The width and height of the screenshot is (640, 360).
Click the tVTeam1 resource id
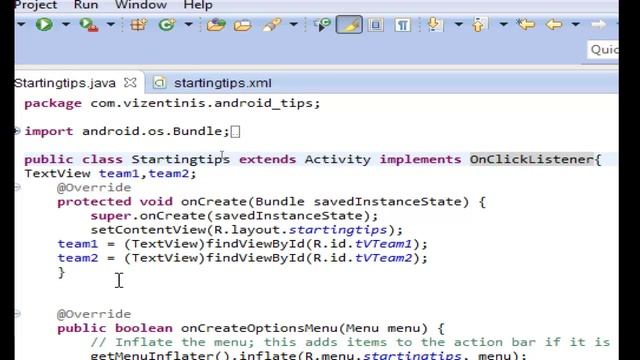(383, 244)
